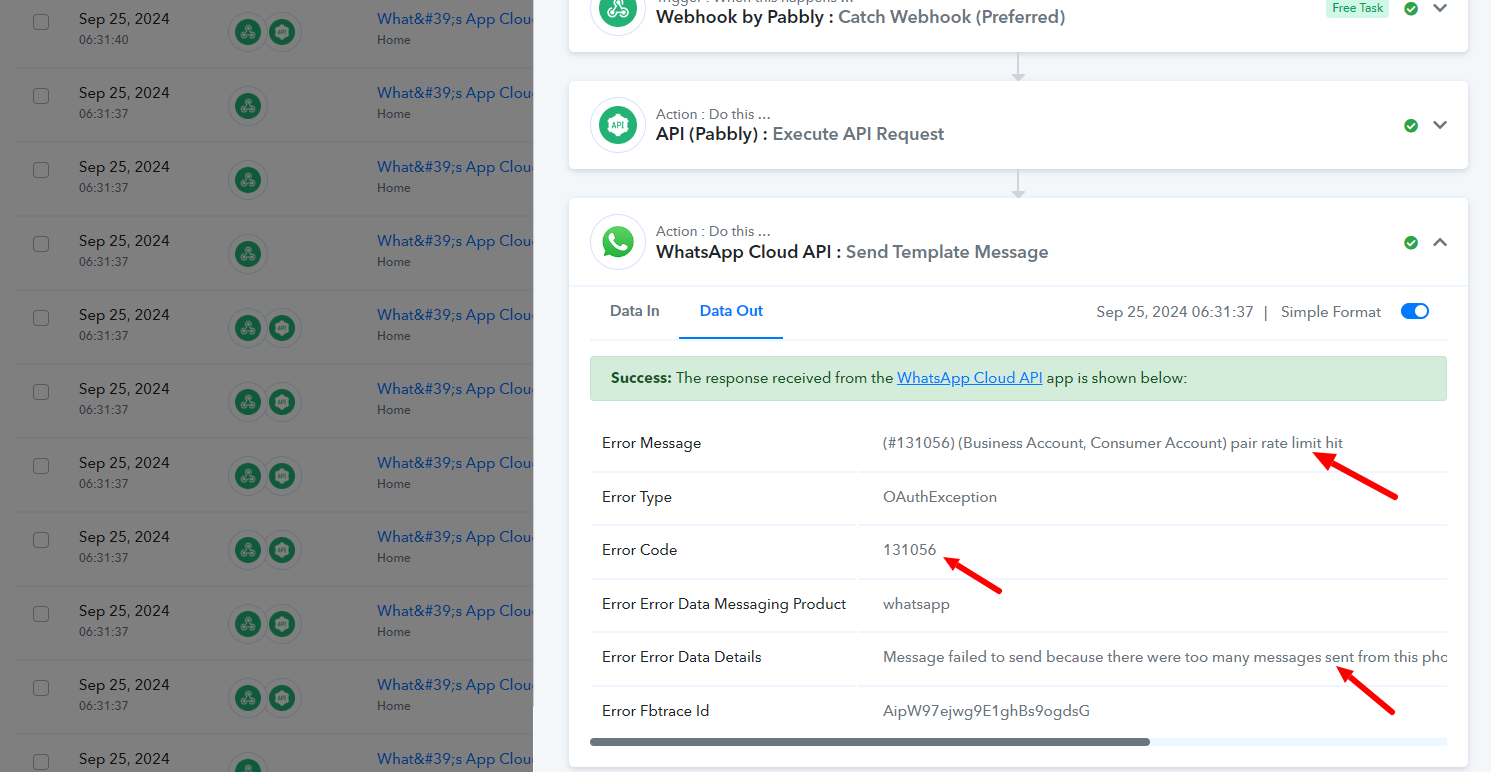
Task: Click green status check on Webhook by Pabbly step
Action: (1411, 8)
